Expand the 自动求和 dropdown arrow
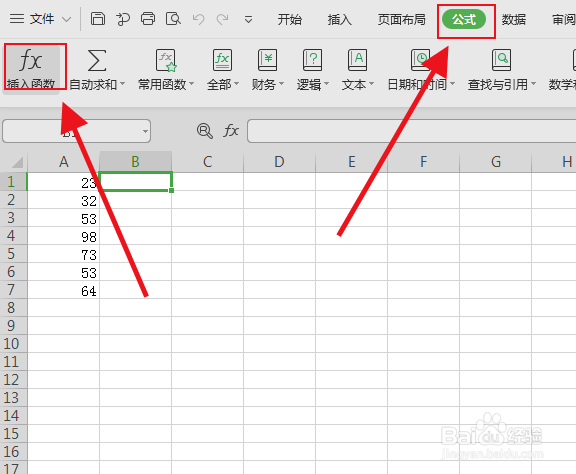576x474 pixels. [123, 84]
